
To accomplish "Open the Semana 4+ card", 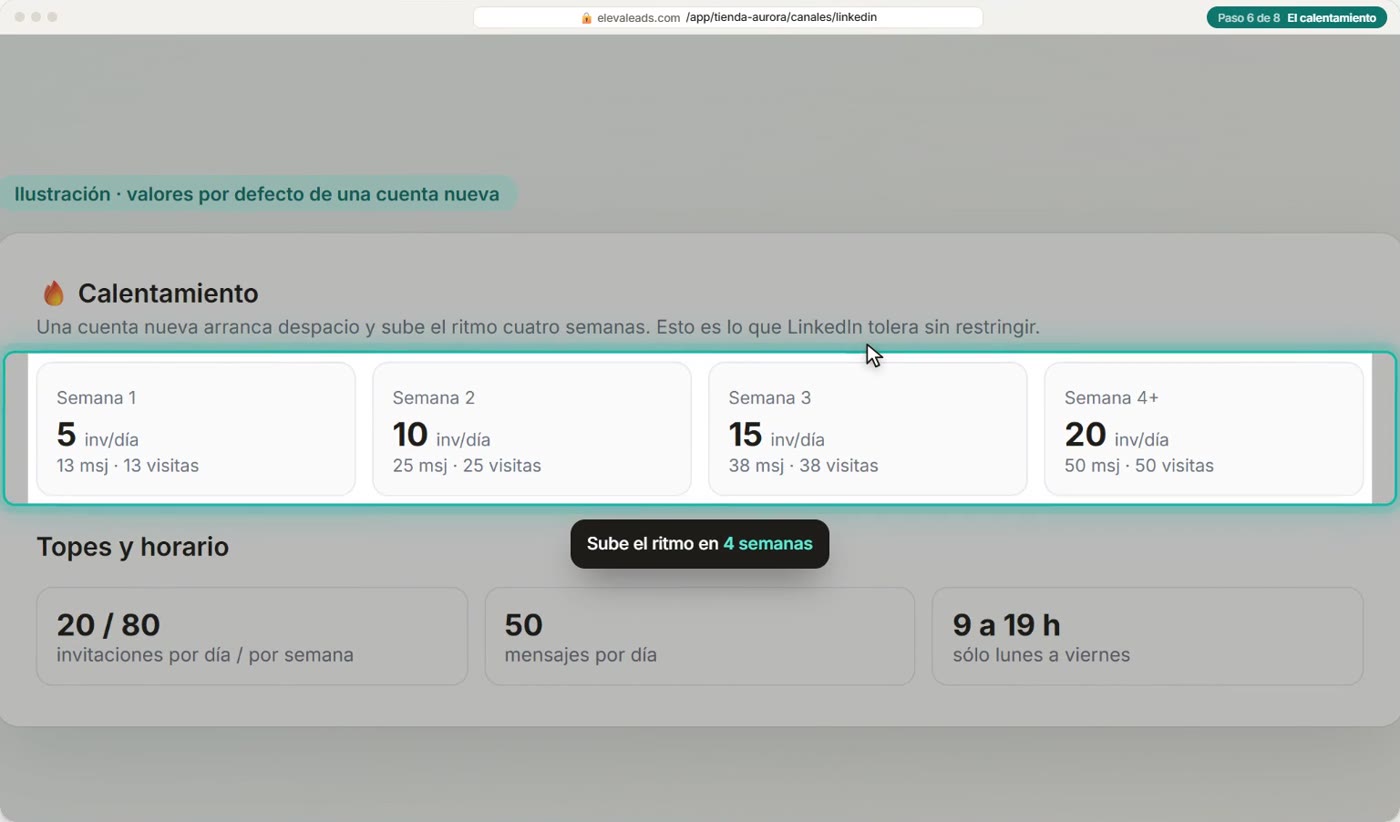I will click(x=1204, y=429).
